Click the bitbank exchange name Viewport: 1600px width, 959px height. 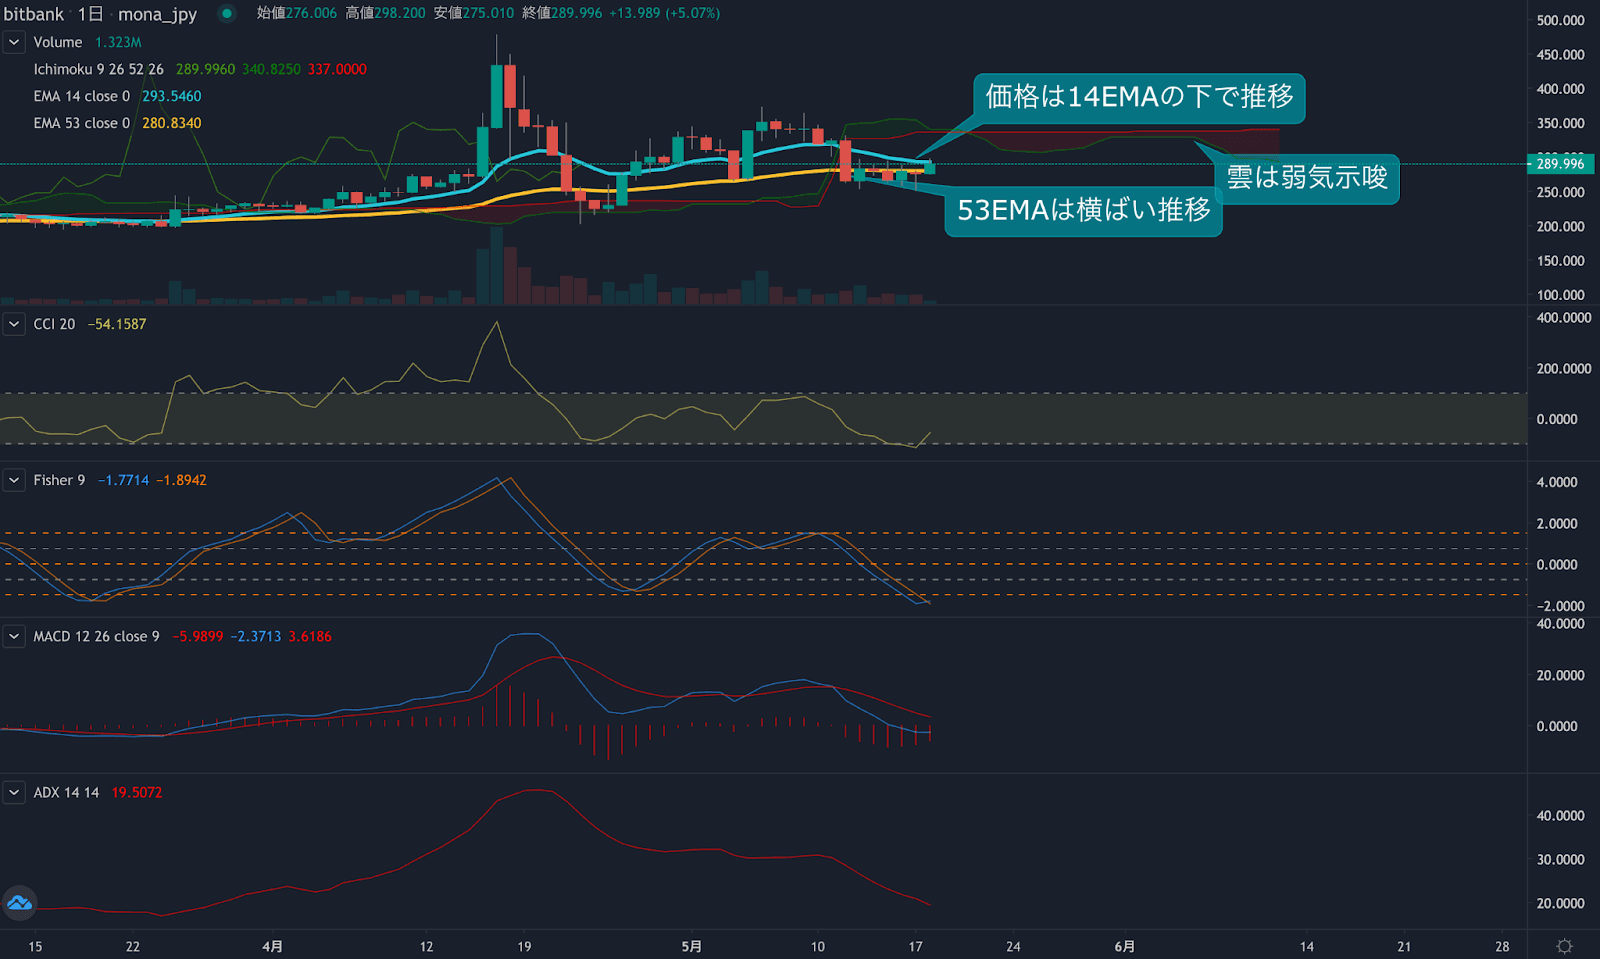(x=32, y=14)
